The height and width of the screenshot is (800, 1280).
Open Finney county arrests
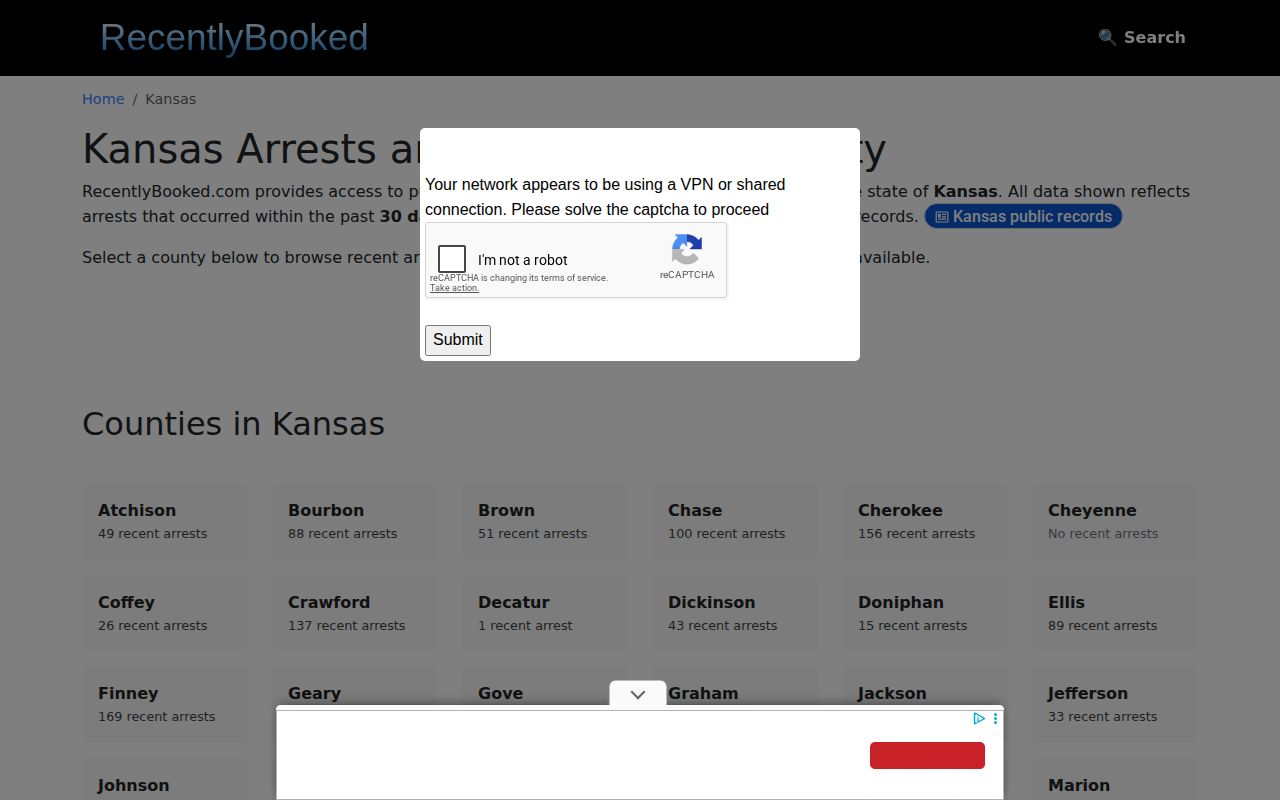(x=165, y=704)
